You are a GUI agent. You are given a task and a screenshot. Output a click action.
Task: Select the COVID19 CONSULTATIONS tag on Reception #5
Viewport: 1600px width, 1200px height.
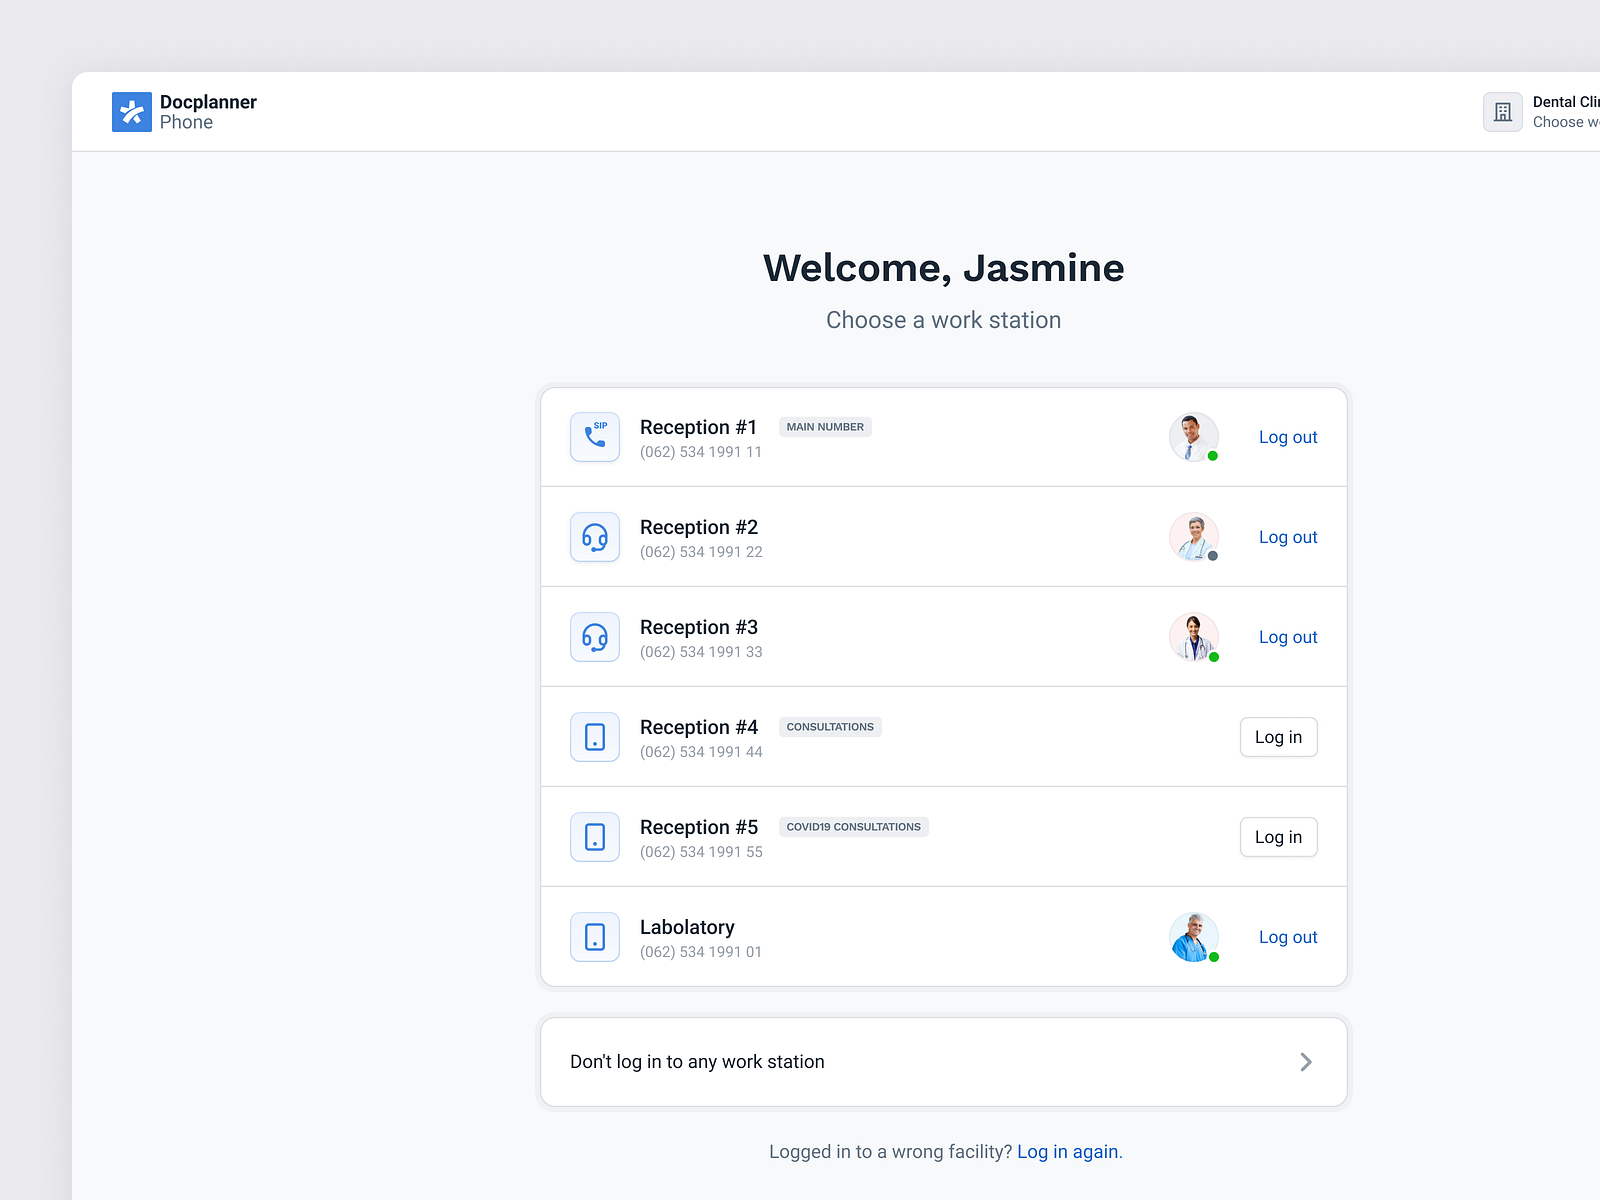[x=853, y=827]
